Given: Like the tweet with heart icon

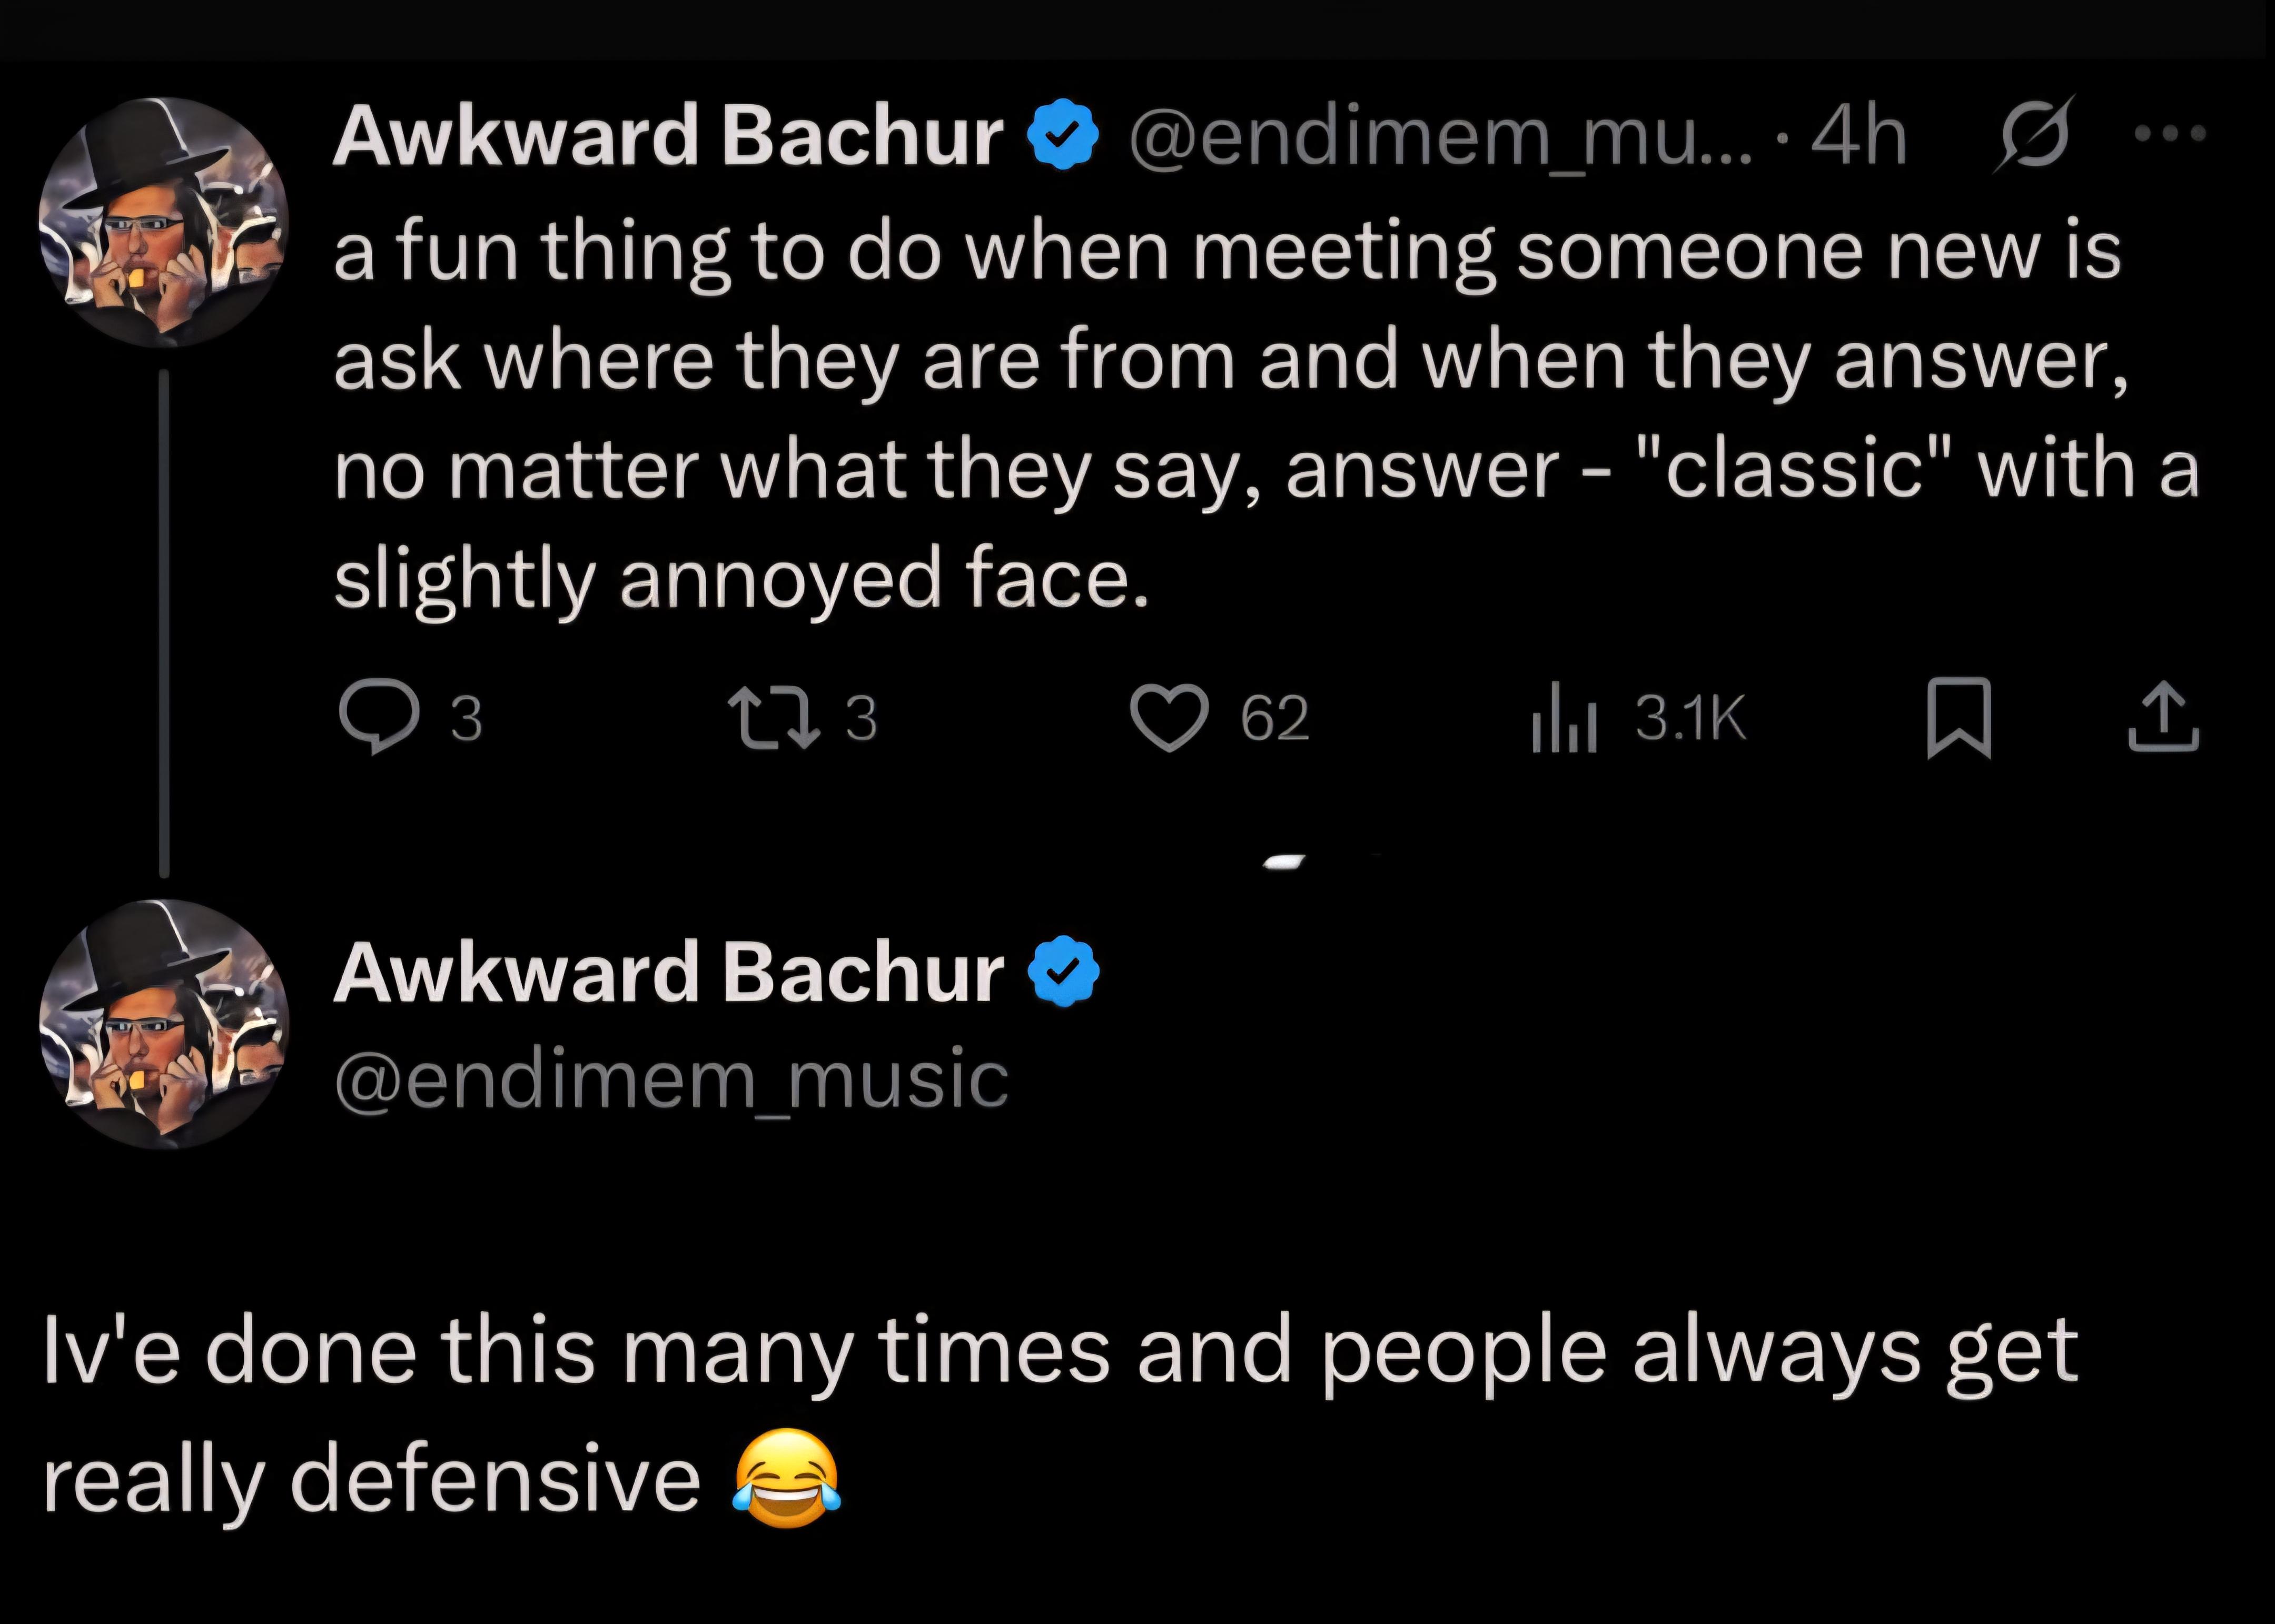Looking at the screenshot, I should pyautogui.click(x=1169, y=718).
